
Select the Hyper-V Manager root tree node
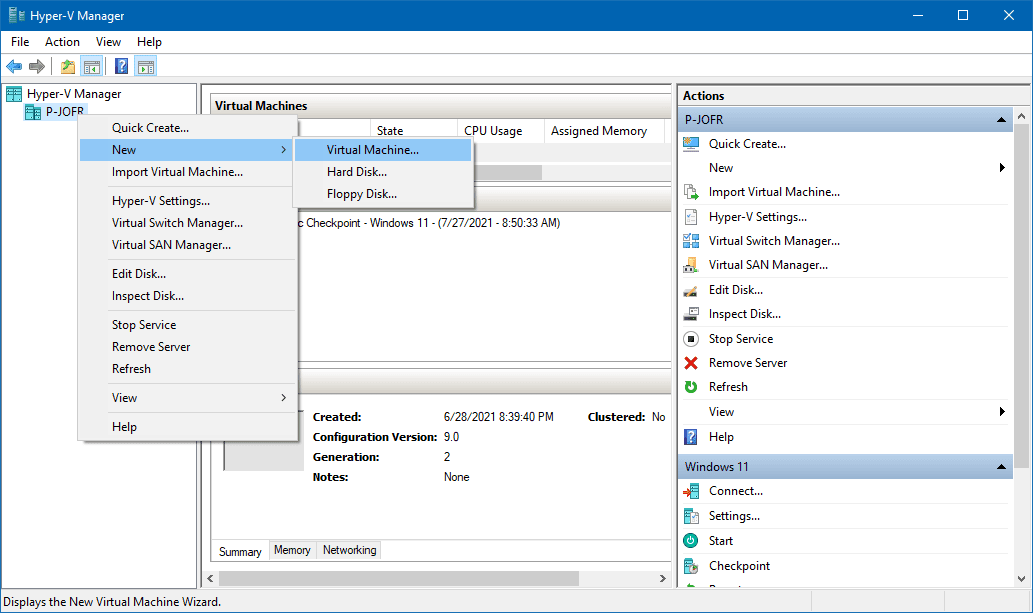(x=73, y=94)
